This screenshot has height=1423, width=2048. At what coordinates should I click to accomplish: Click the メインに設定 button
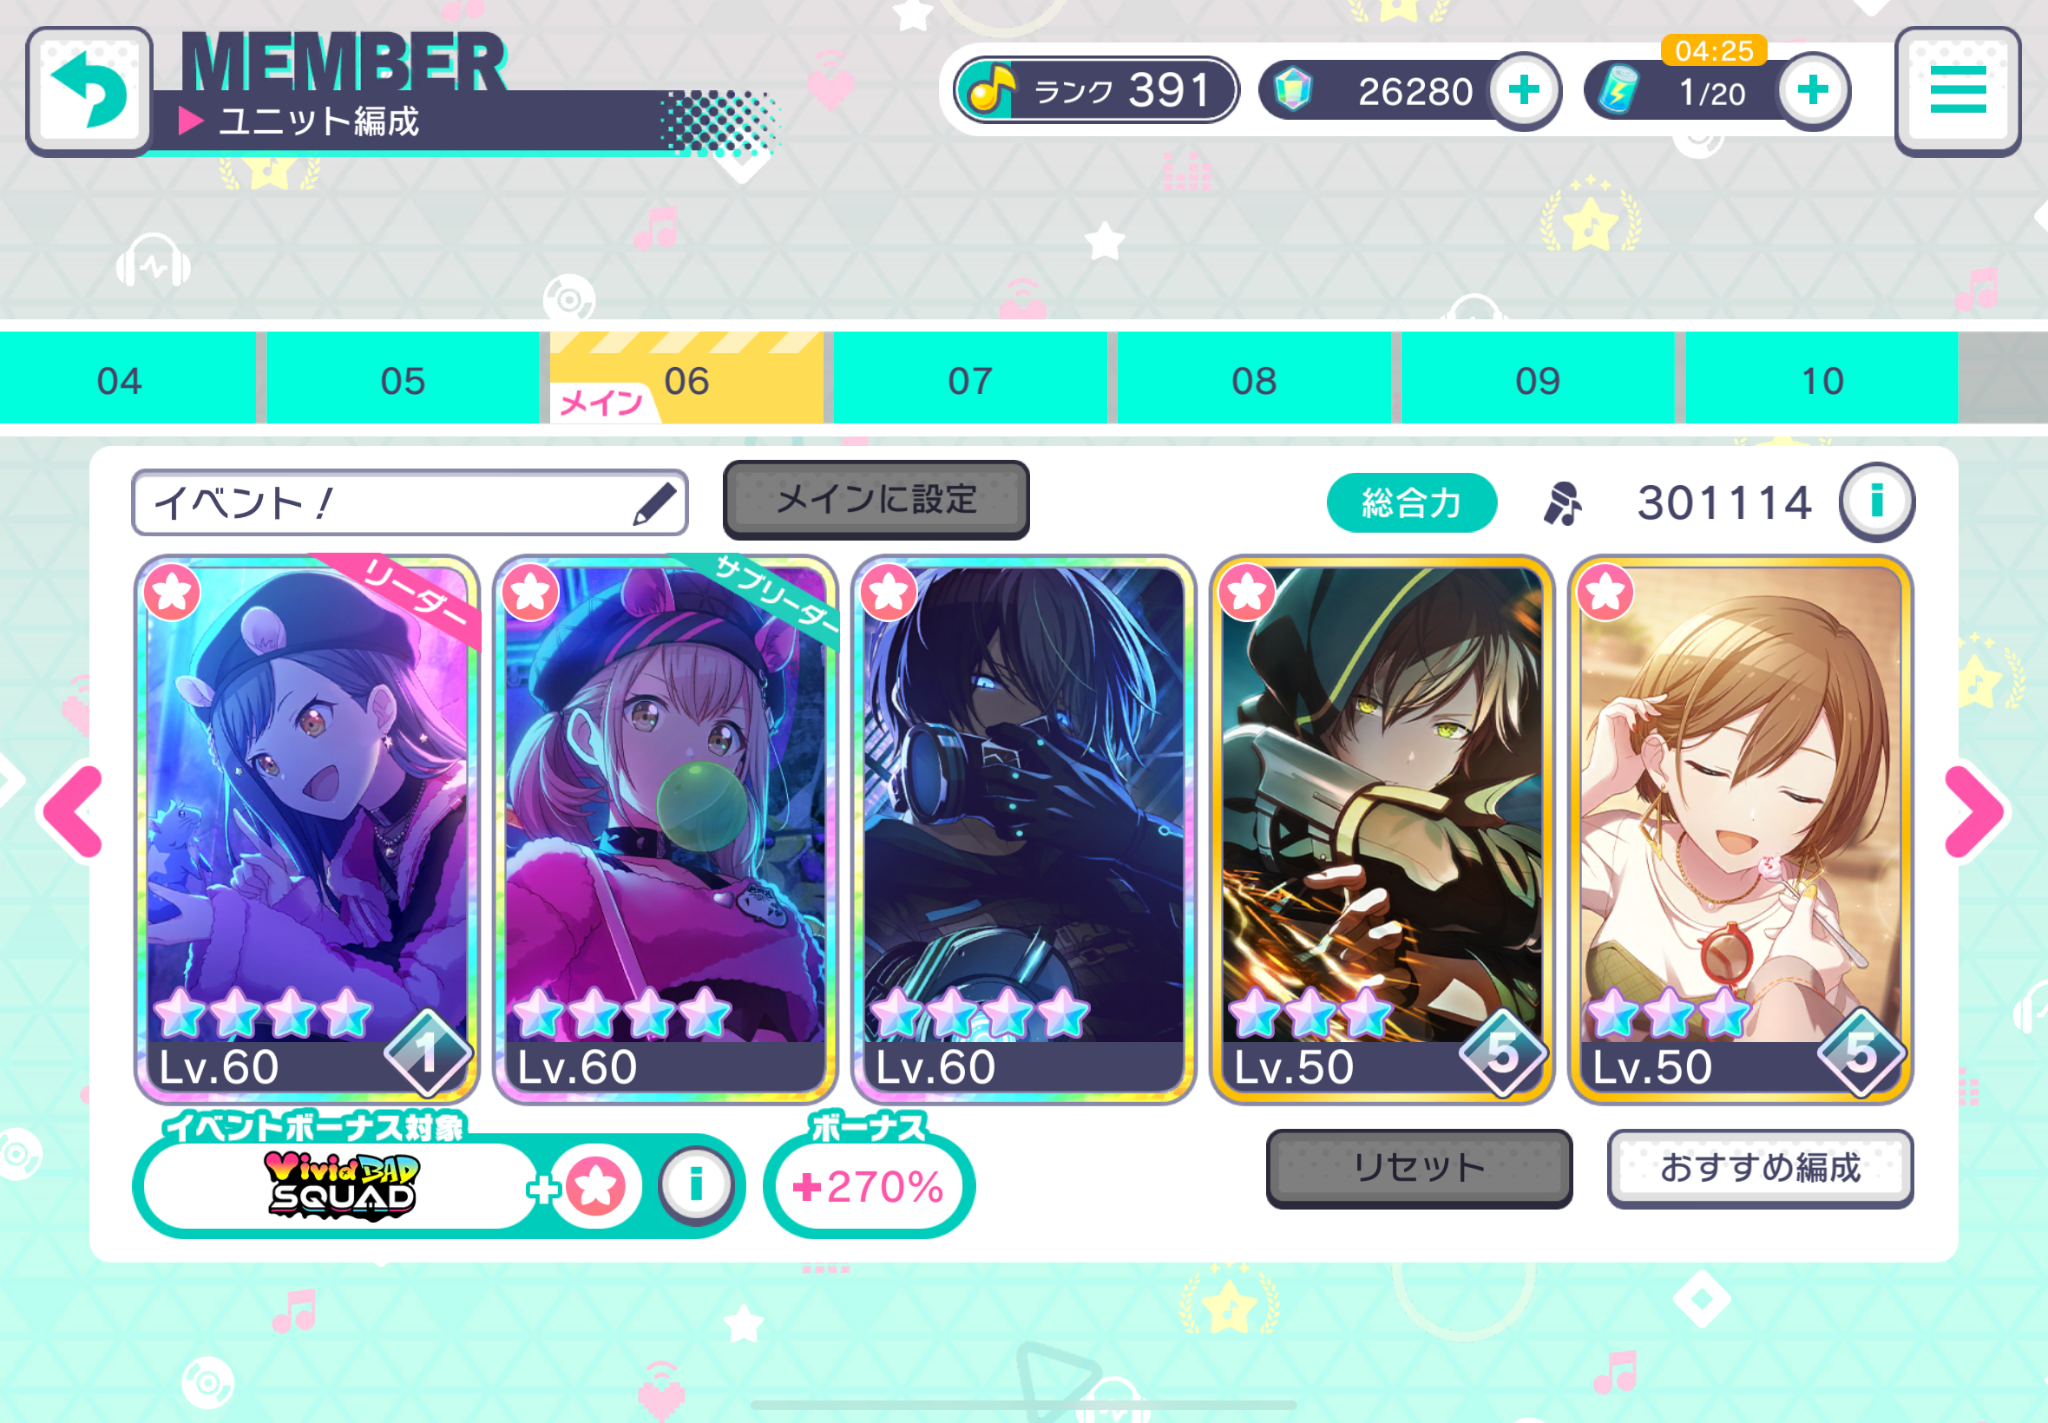tap(876, 499)
